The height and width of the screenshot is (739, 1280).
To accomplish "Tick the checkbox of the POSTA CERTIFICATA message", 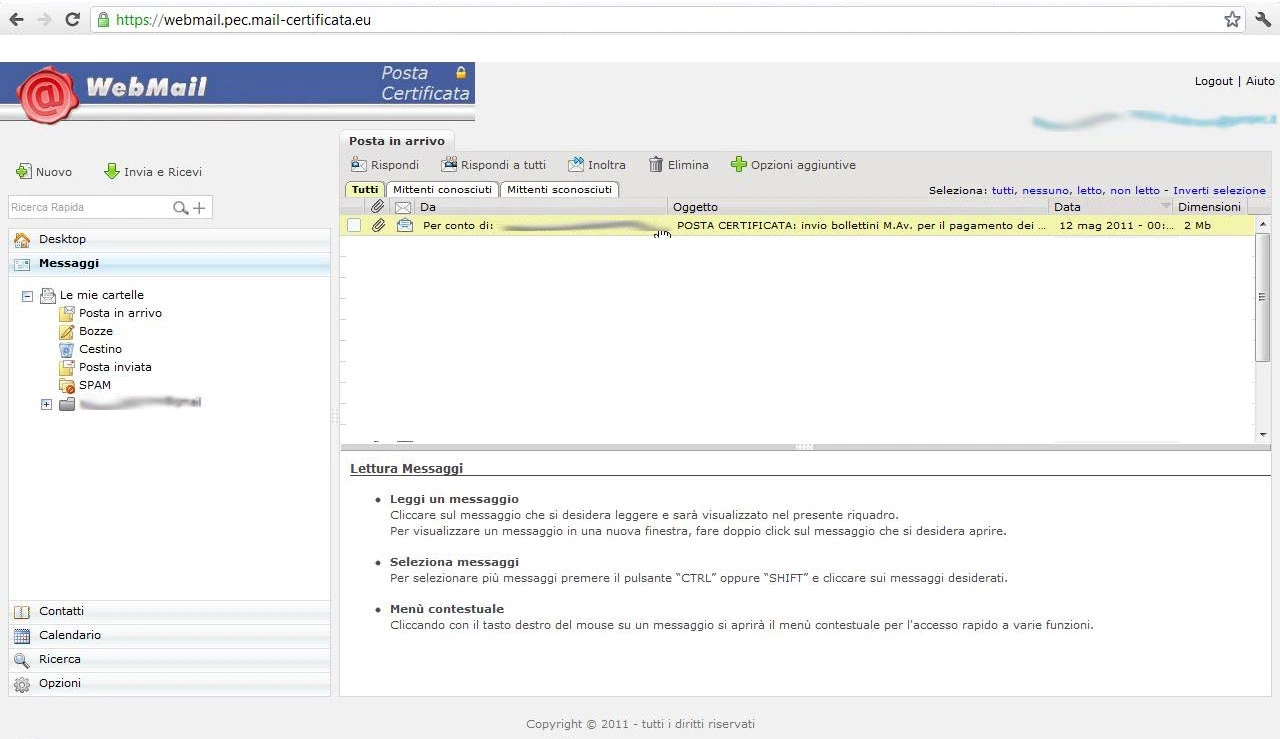I will click(x=354, y=226).
